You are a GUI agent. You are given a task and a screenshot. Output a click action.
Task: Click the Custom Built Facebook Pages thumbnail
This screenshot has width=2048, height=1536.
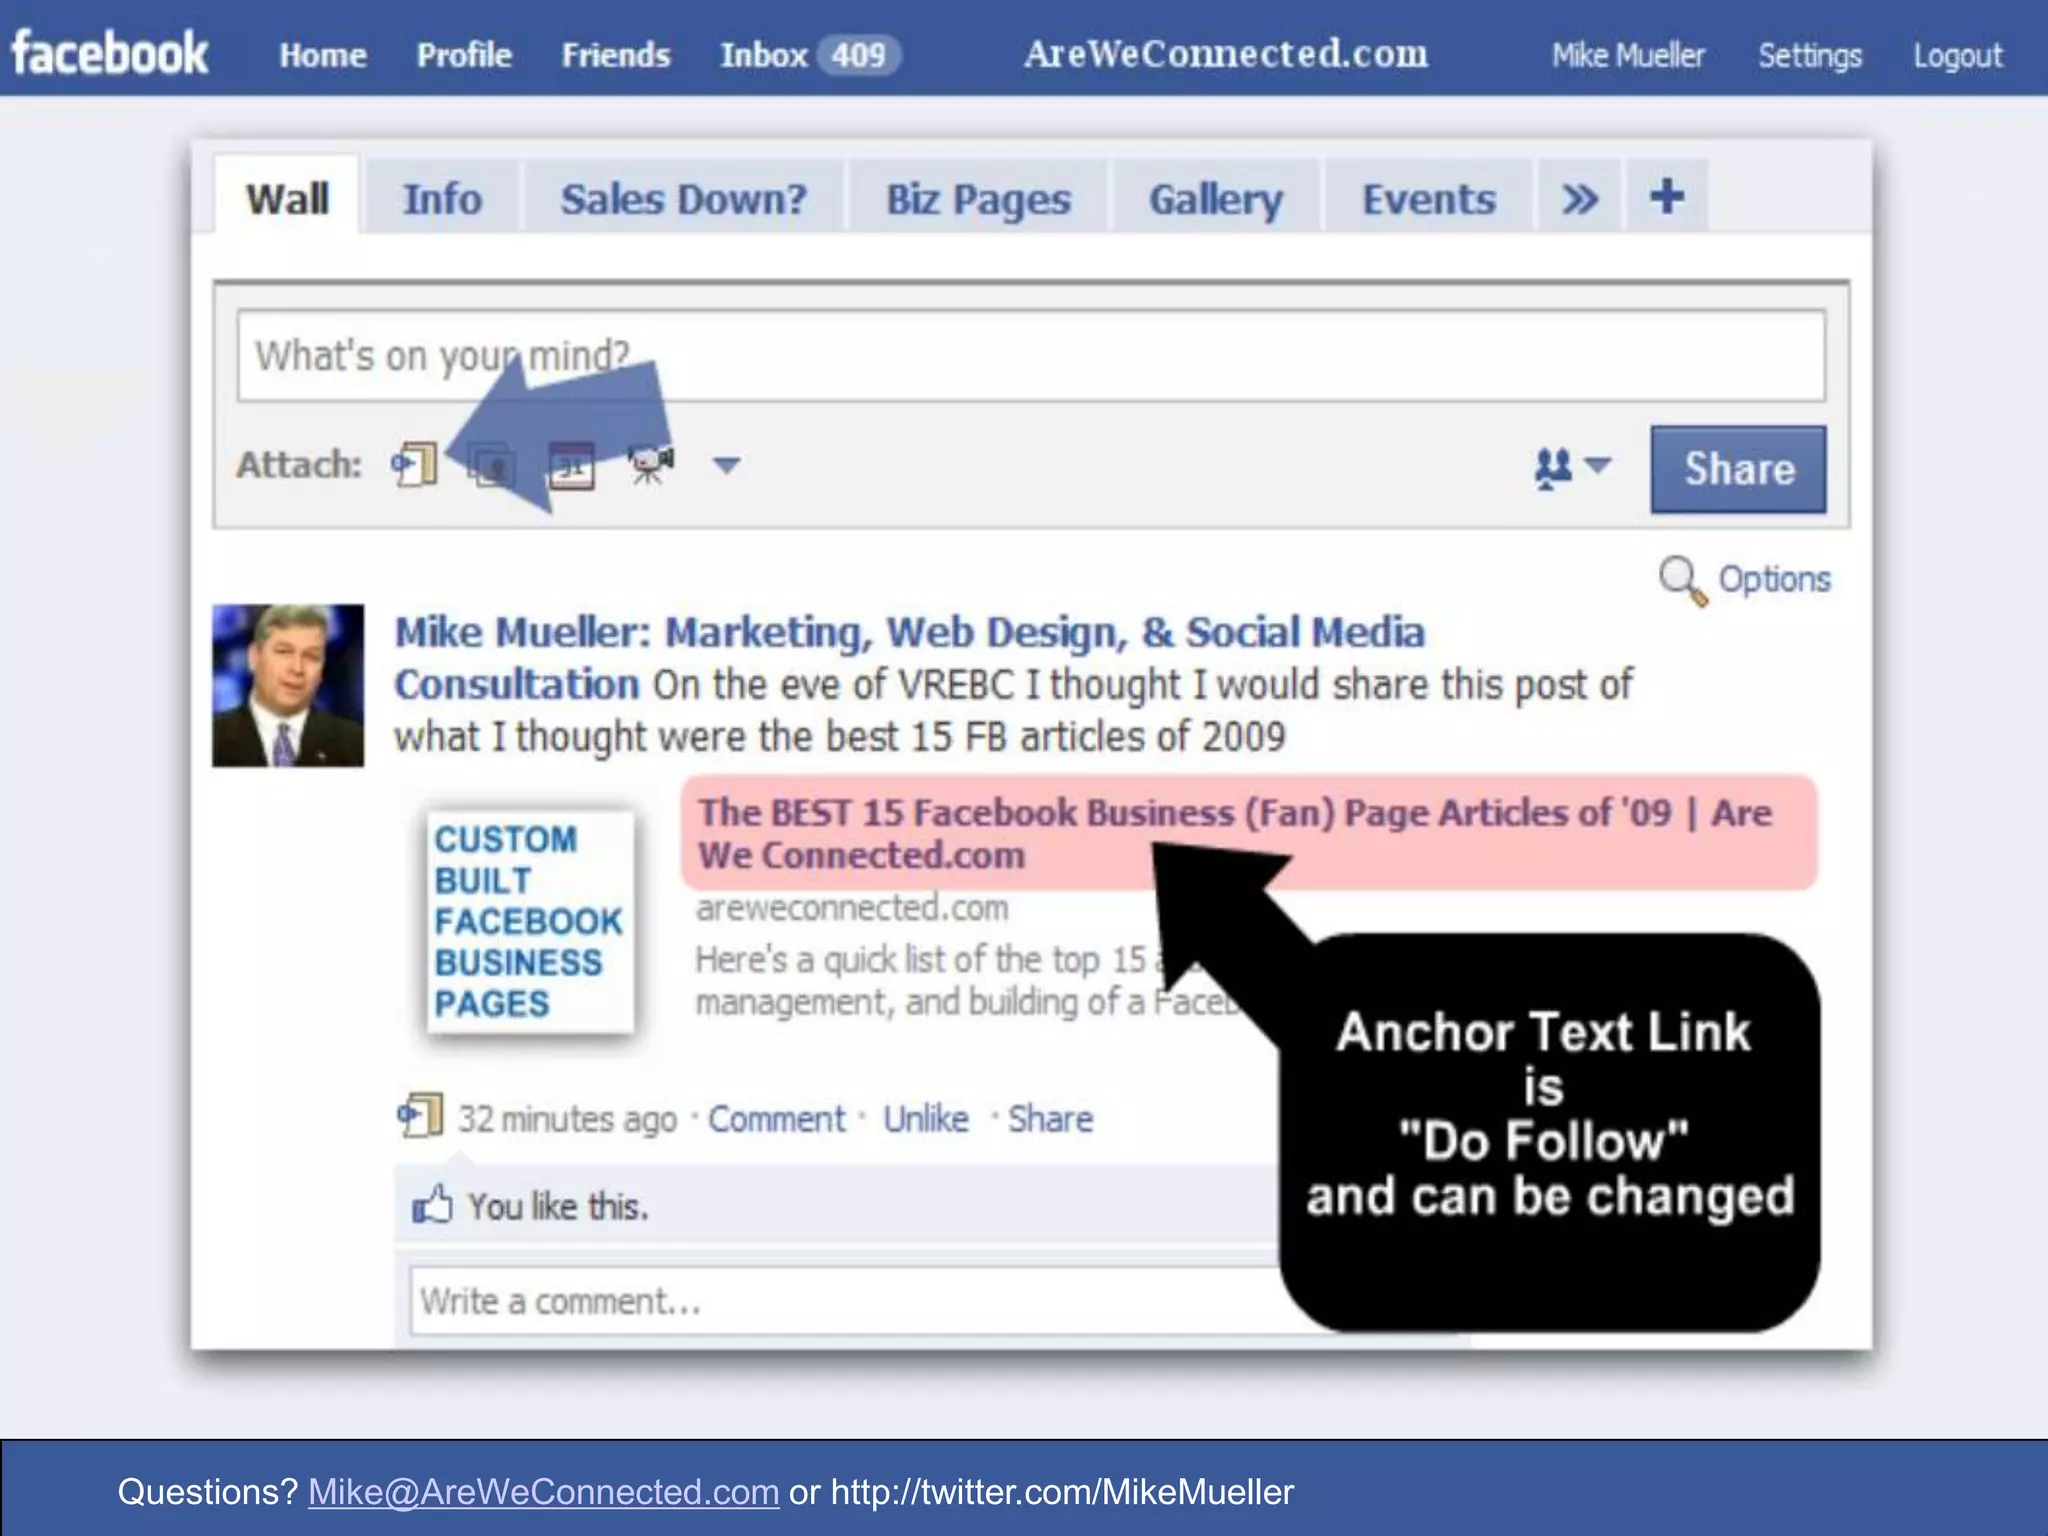(x=529, y=921)
